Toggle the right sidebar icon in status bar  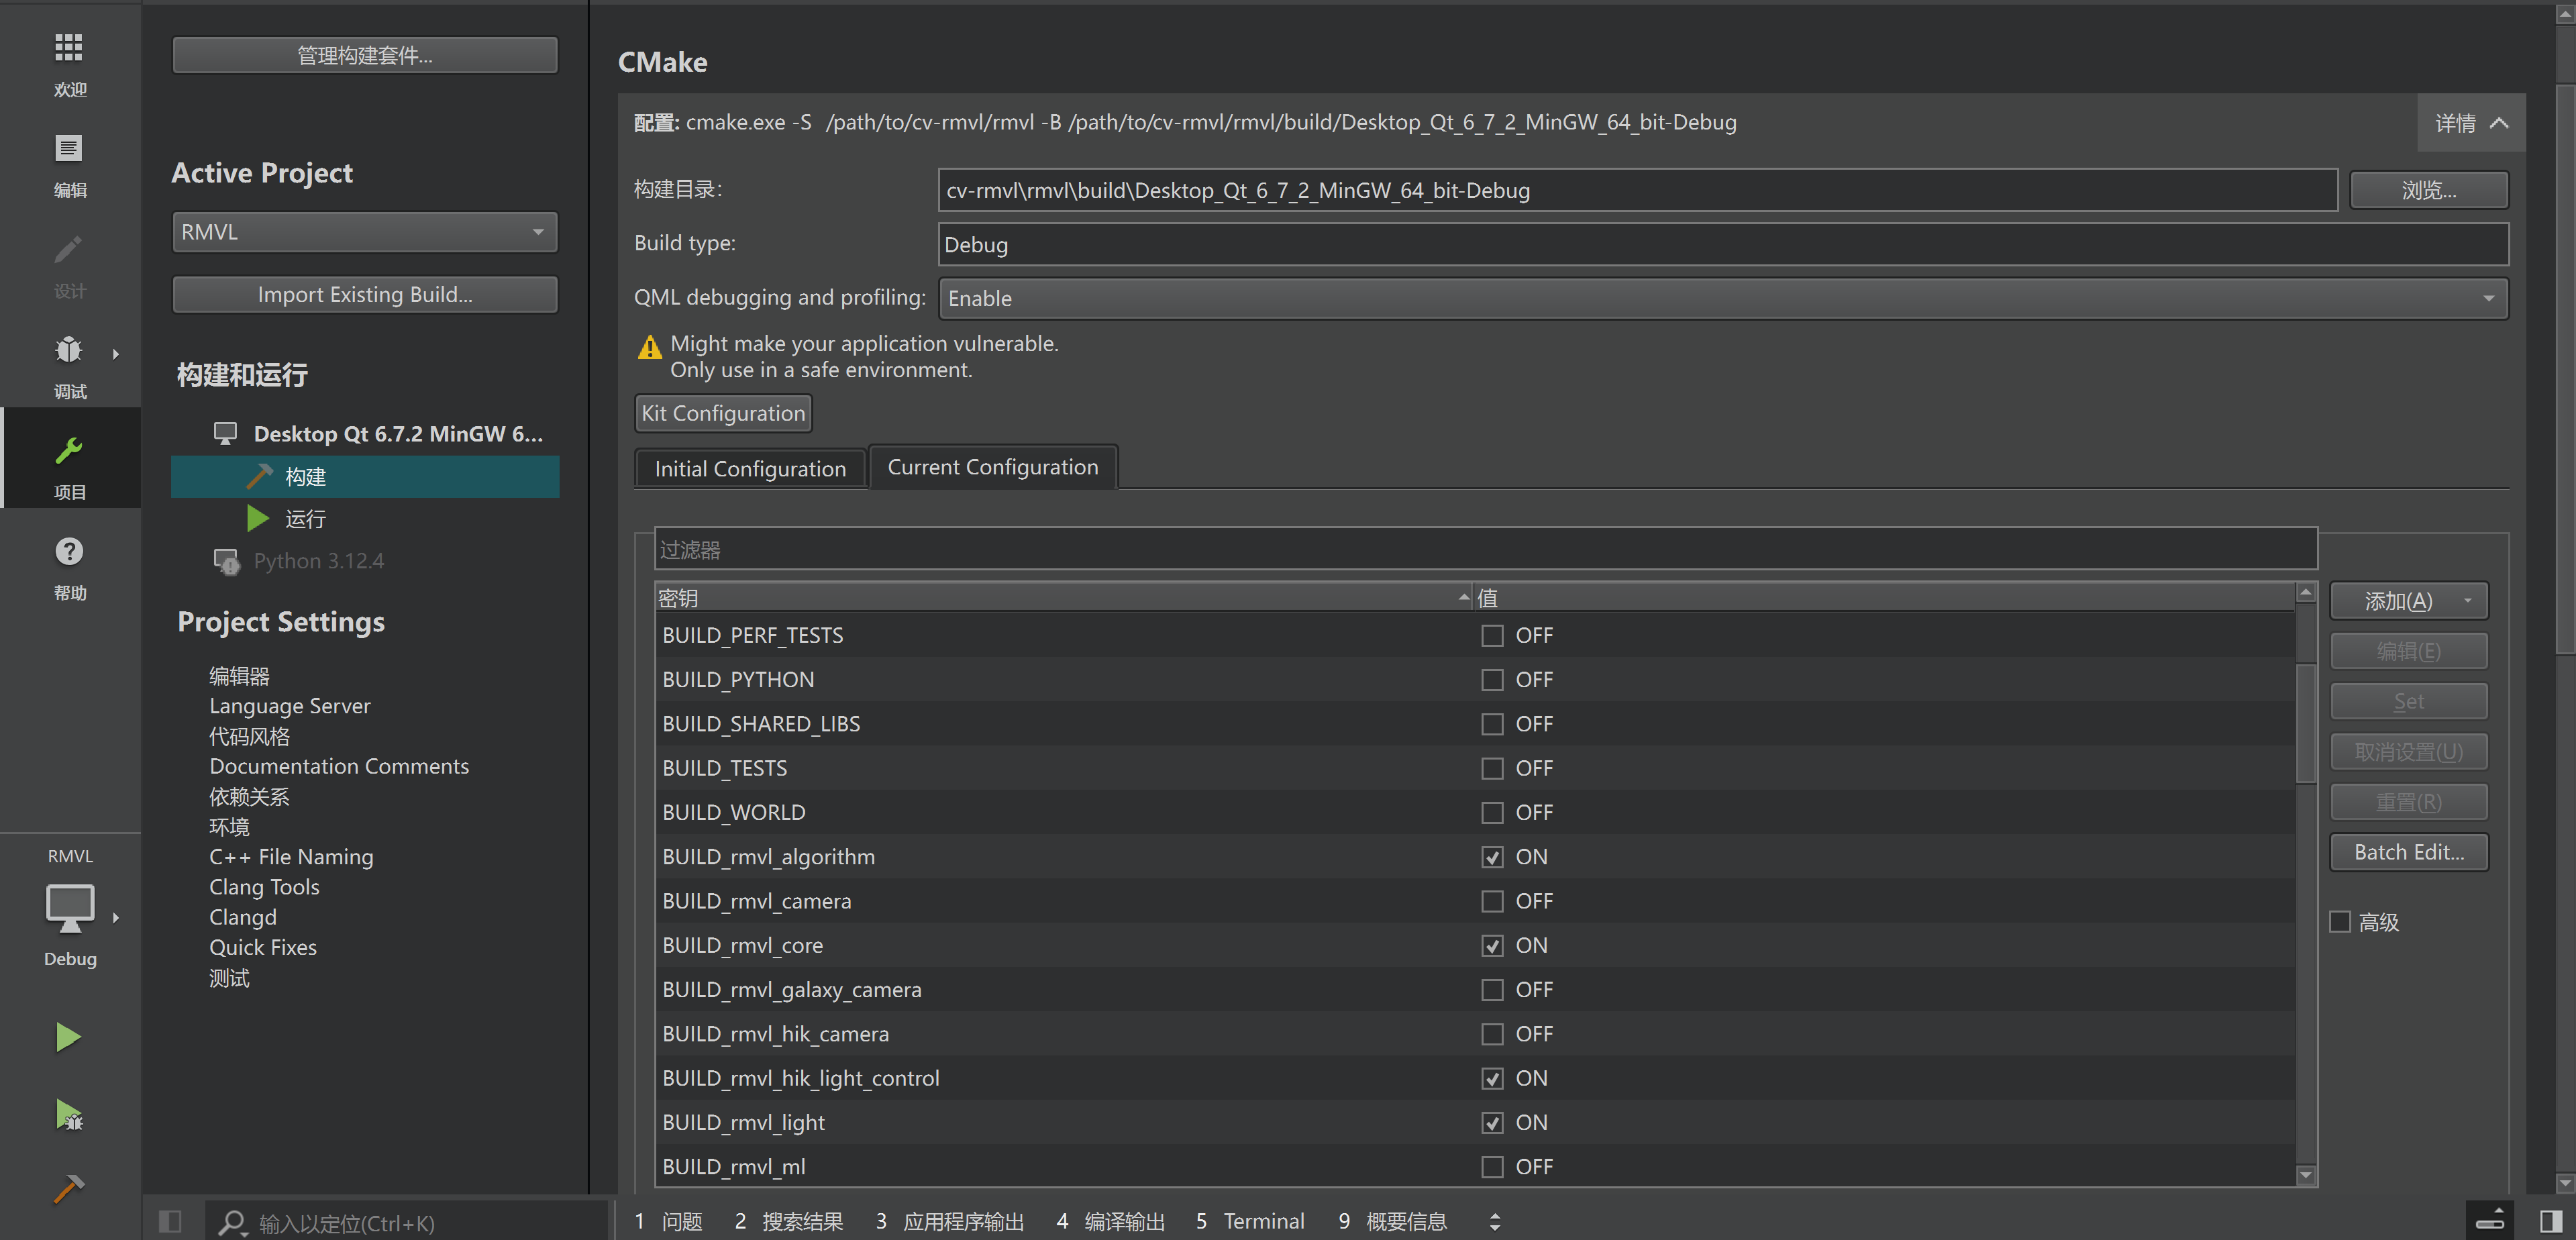(x=2550, y=1221)
